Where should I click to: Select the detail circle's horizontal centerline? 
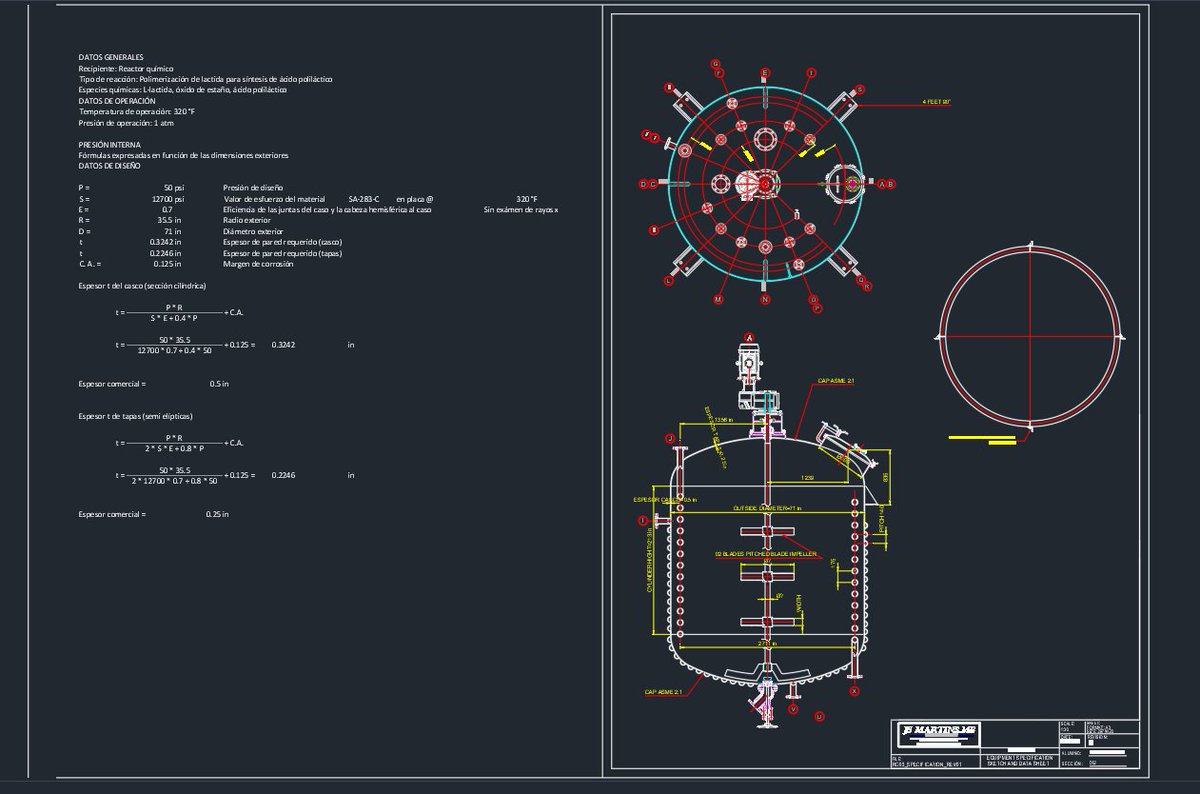pyautogui.click(x=1032, y=336)
